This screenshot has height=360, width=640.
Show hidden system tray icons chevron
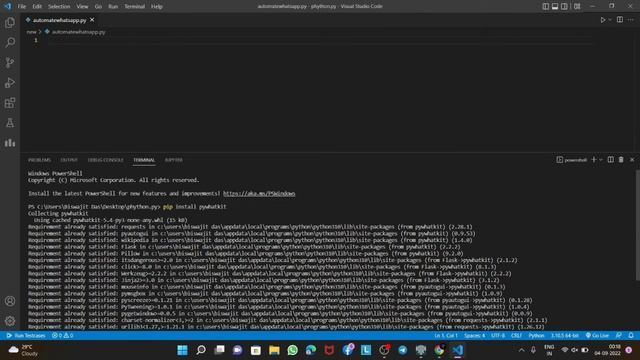pyautogui.click(x=521, y=350)
